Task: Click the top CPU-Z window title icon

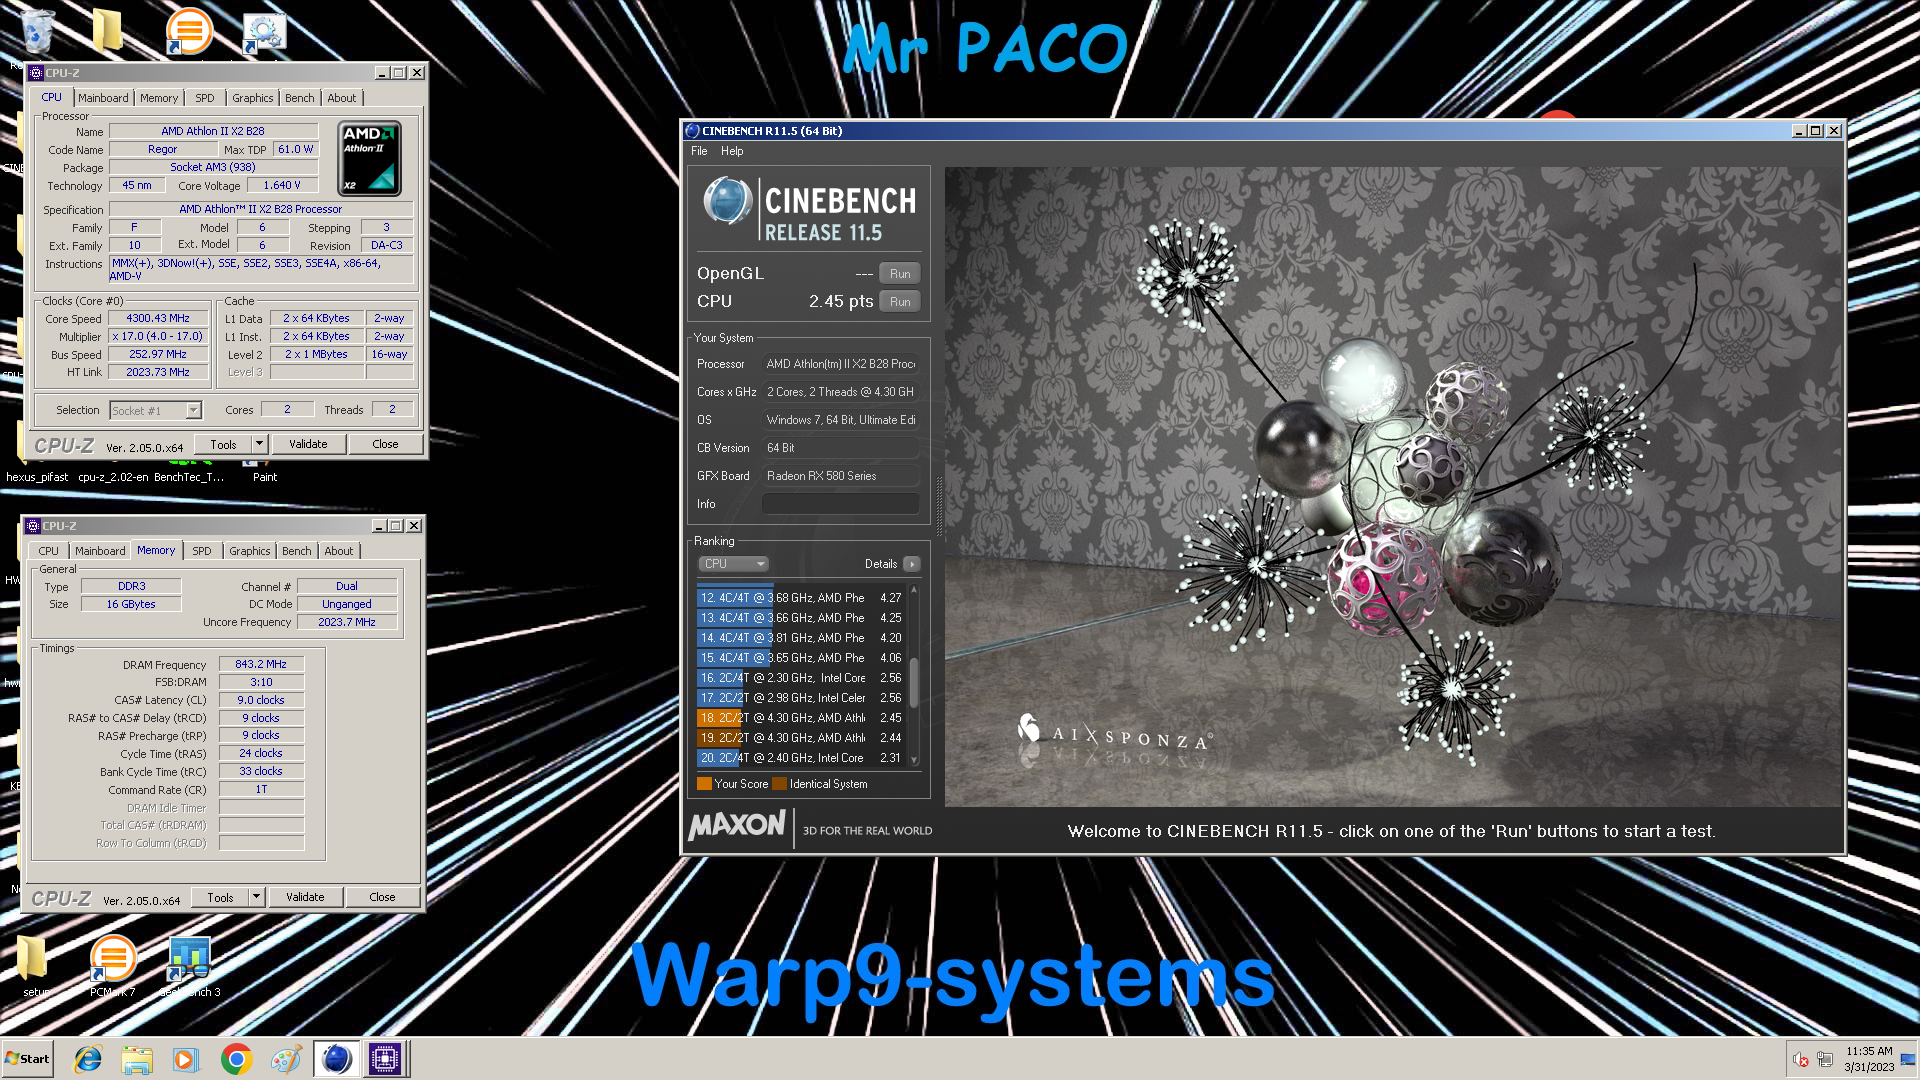Action: pyautogui.click(x=36, y=73)
